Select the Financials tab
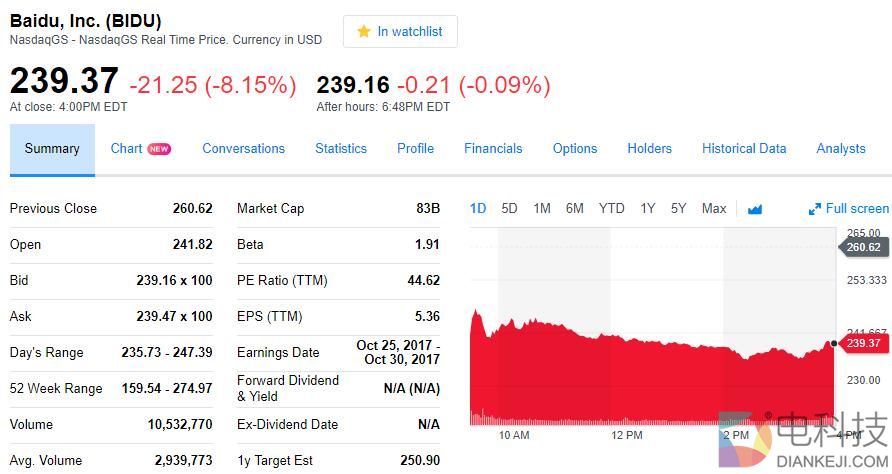Viewport: 892px width, 474px height. pyautogui.click(x=493, y=149)
